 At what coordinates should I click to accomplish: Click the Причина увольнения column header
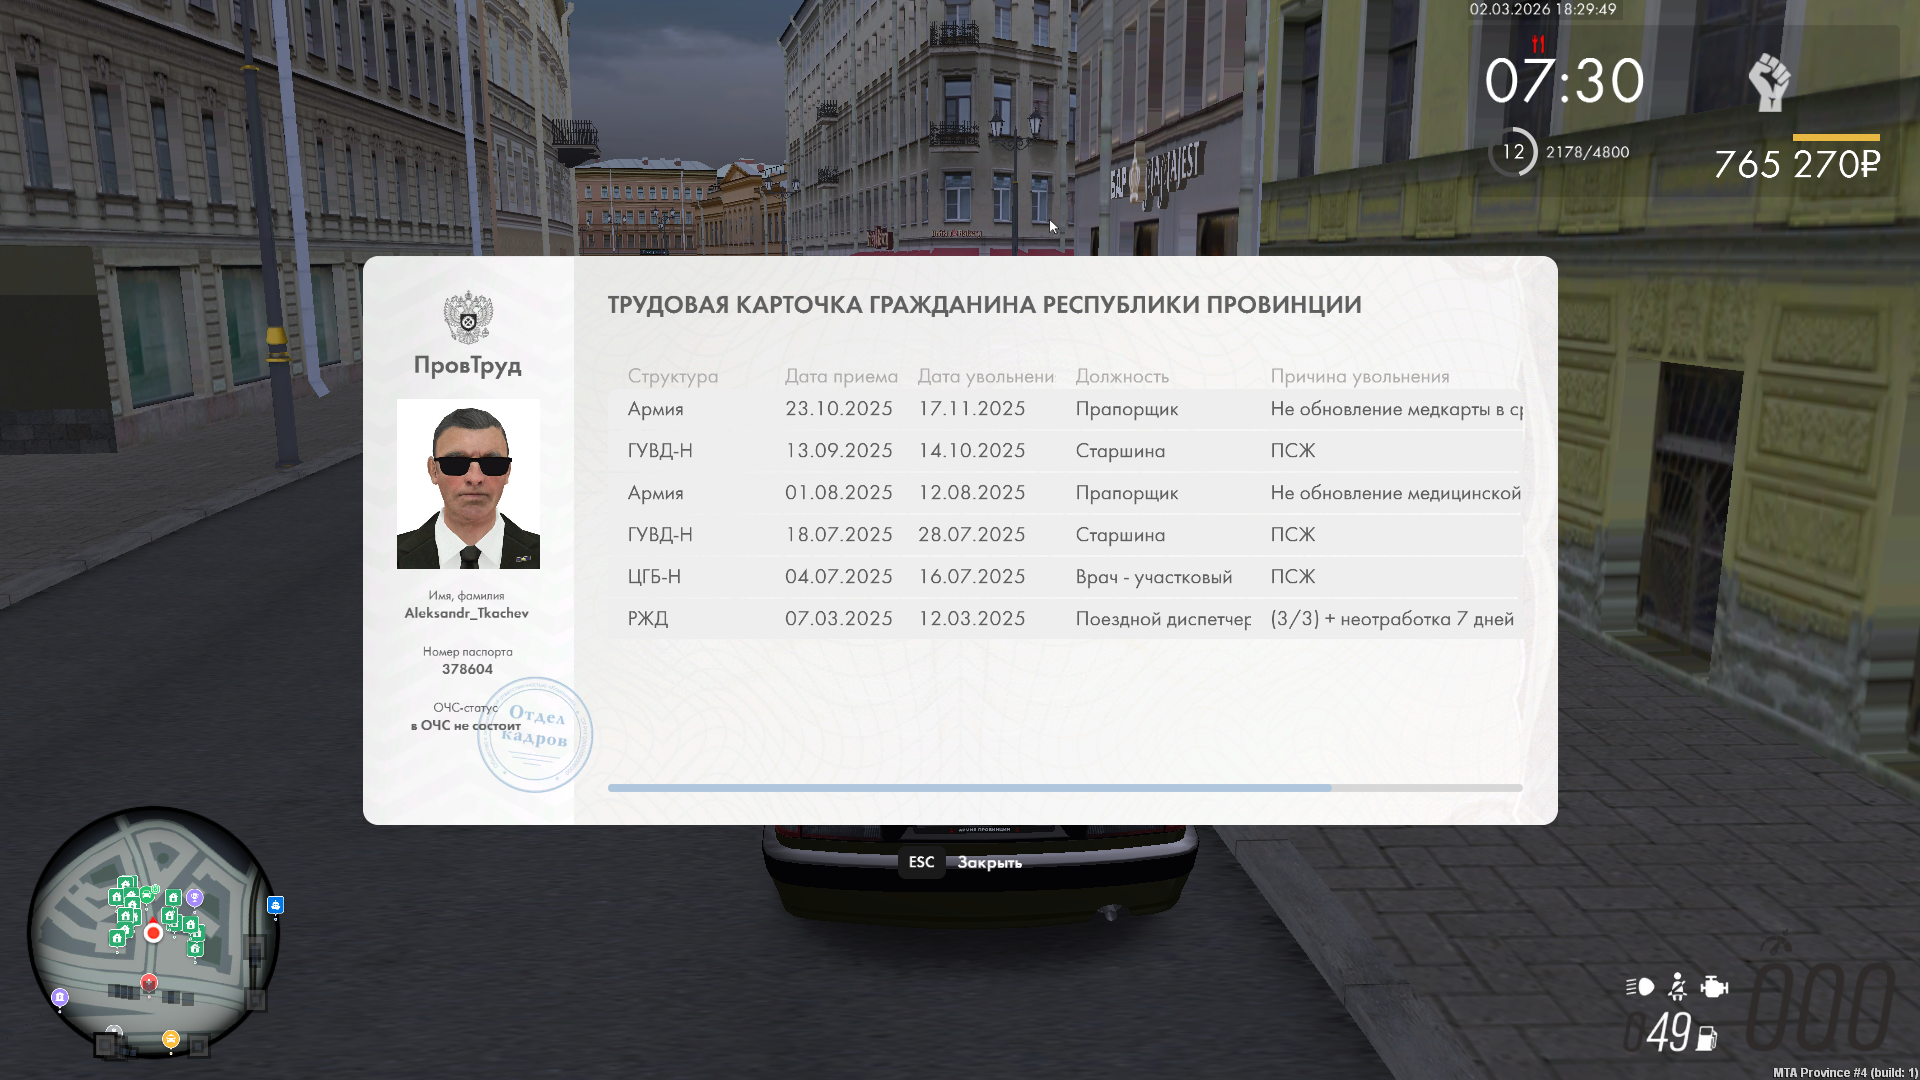[x=1359, y=376]
